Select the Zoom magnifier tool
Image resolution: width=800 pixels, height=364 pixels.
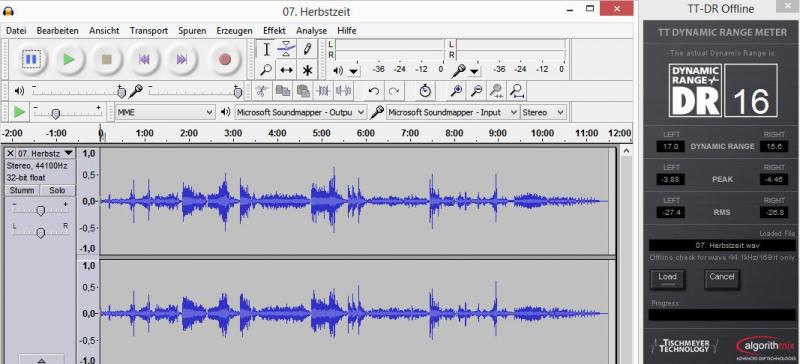(266, 70)
